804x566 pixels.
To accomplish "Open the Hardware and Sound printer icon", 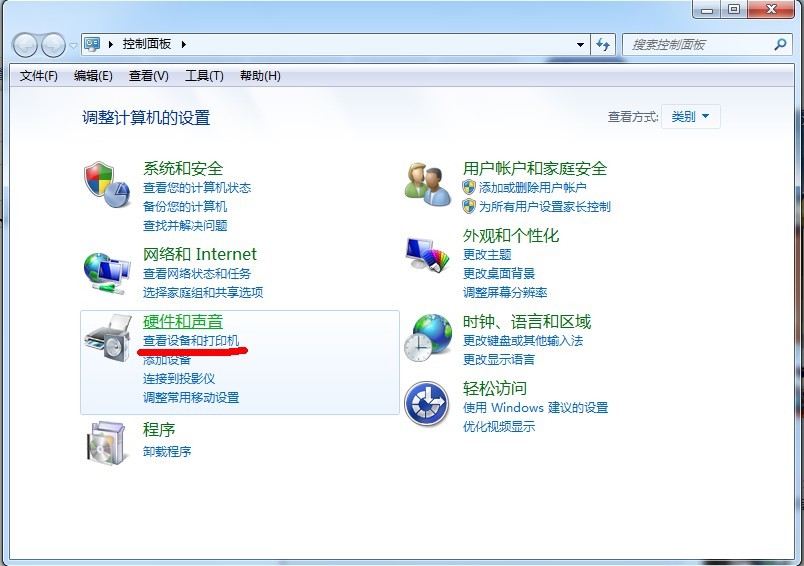I will point(108,338).
